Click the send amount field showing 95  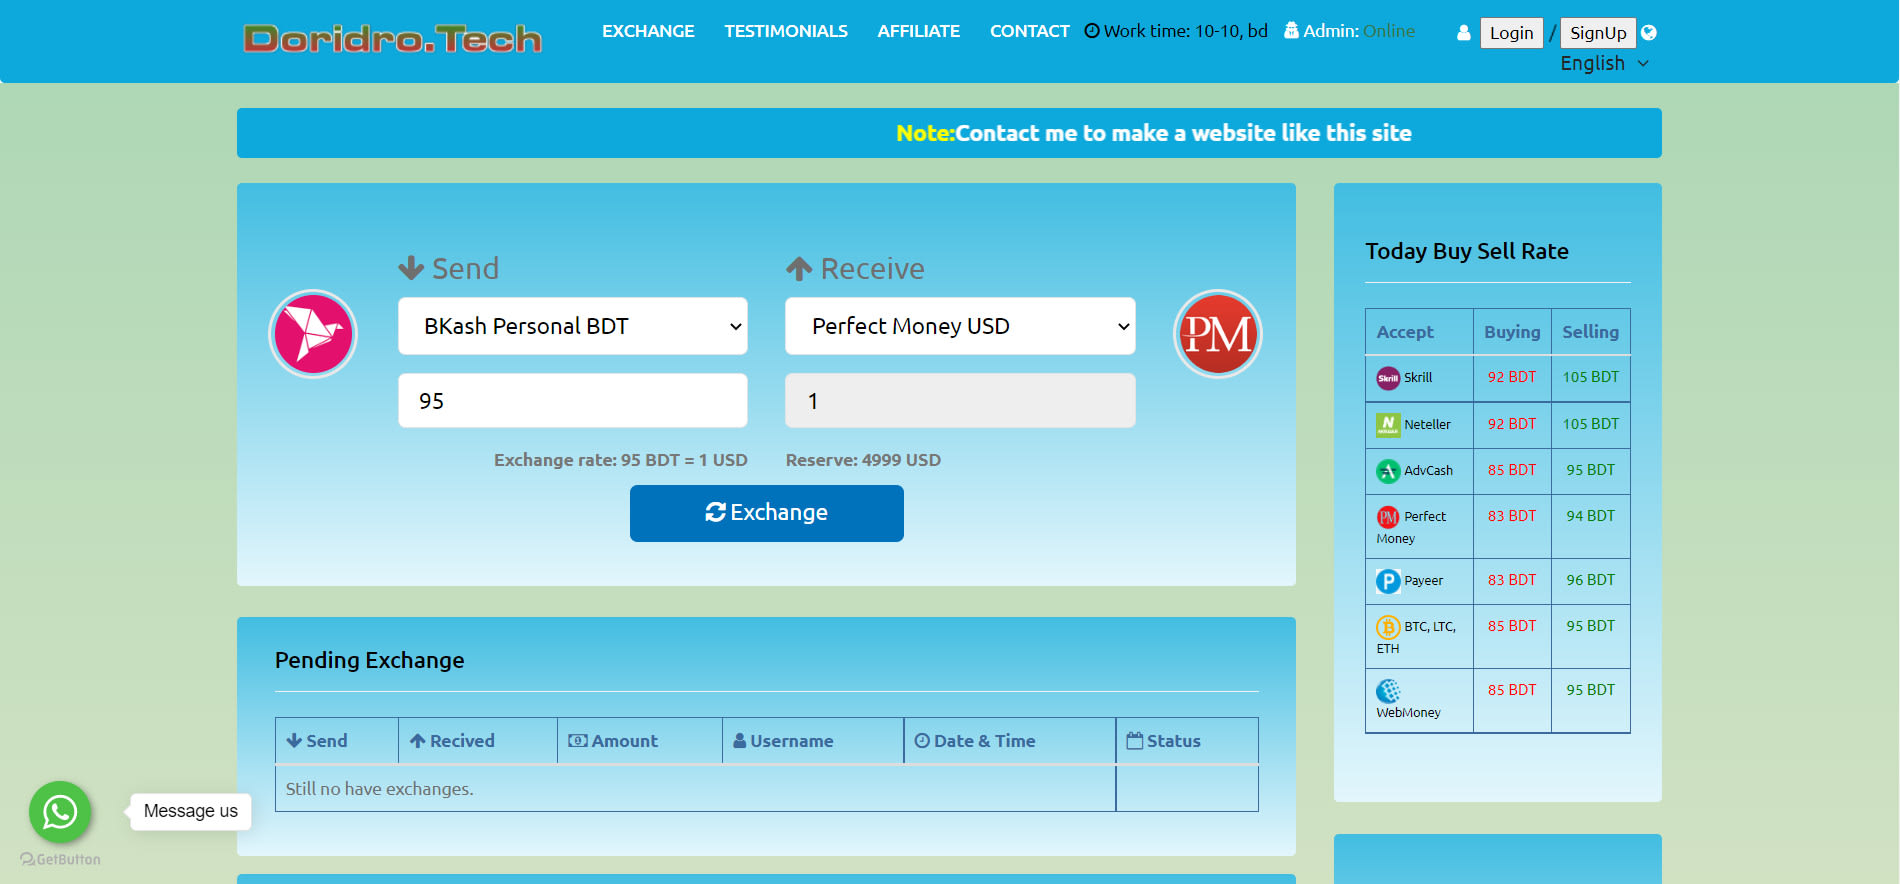click(573, 401)
